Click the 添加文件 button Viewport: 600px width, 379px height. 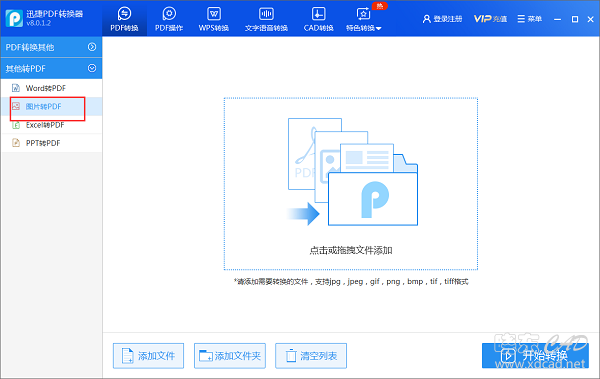pos(148,356)
